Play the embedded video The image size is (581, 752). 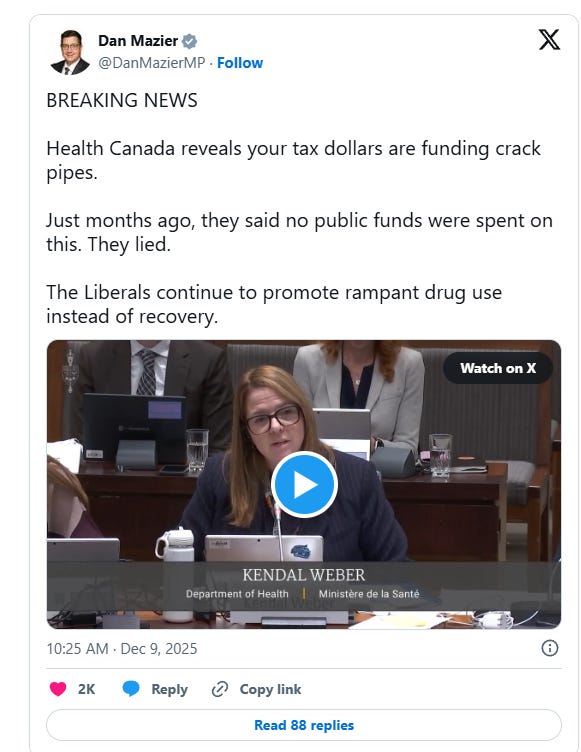tap(304, 484)
